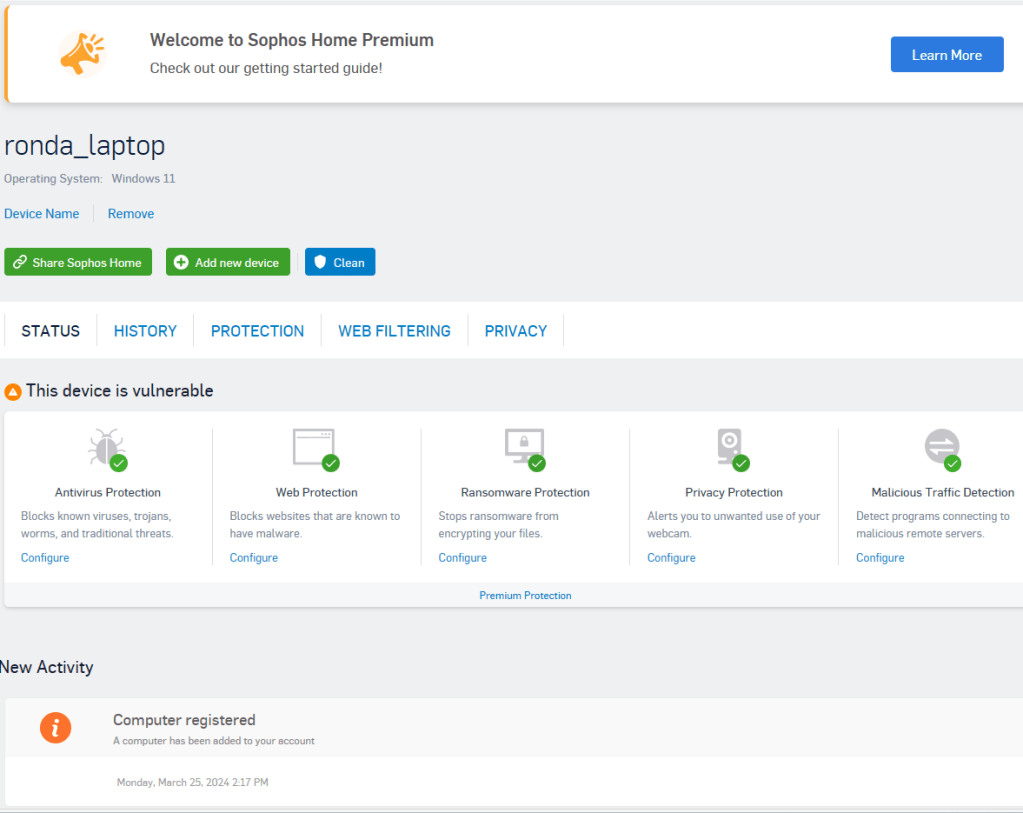1023x813 pixels.
Task: Click the Remove device link
Action: click(x=131, y=214)
